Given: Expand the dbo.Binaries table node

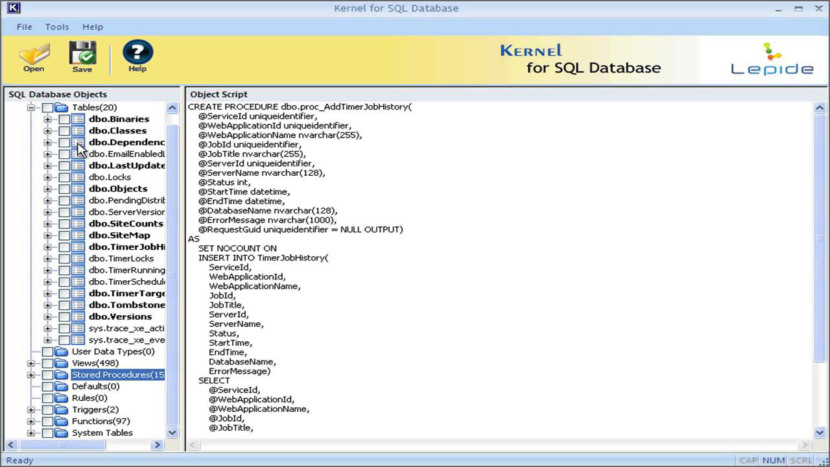Looking at the screenshot, I should click(x=48, y=119).
